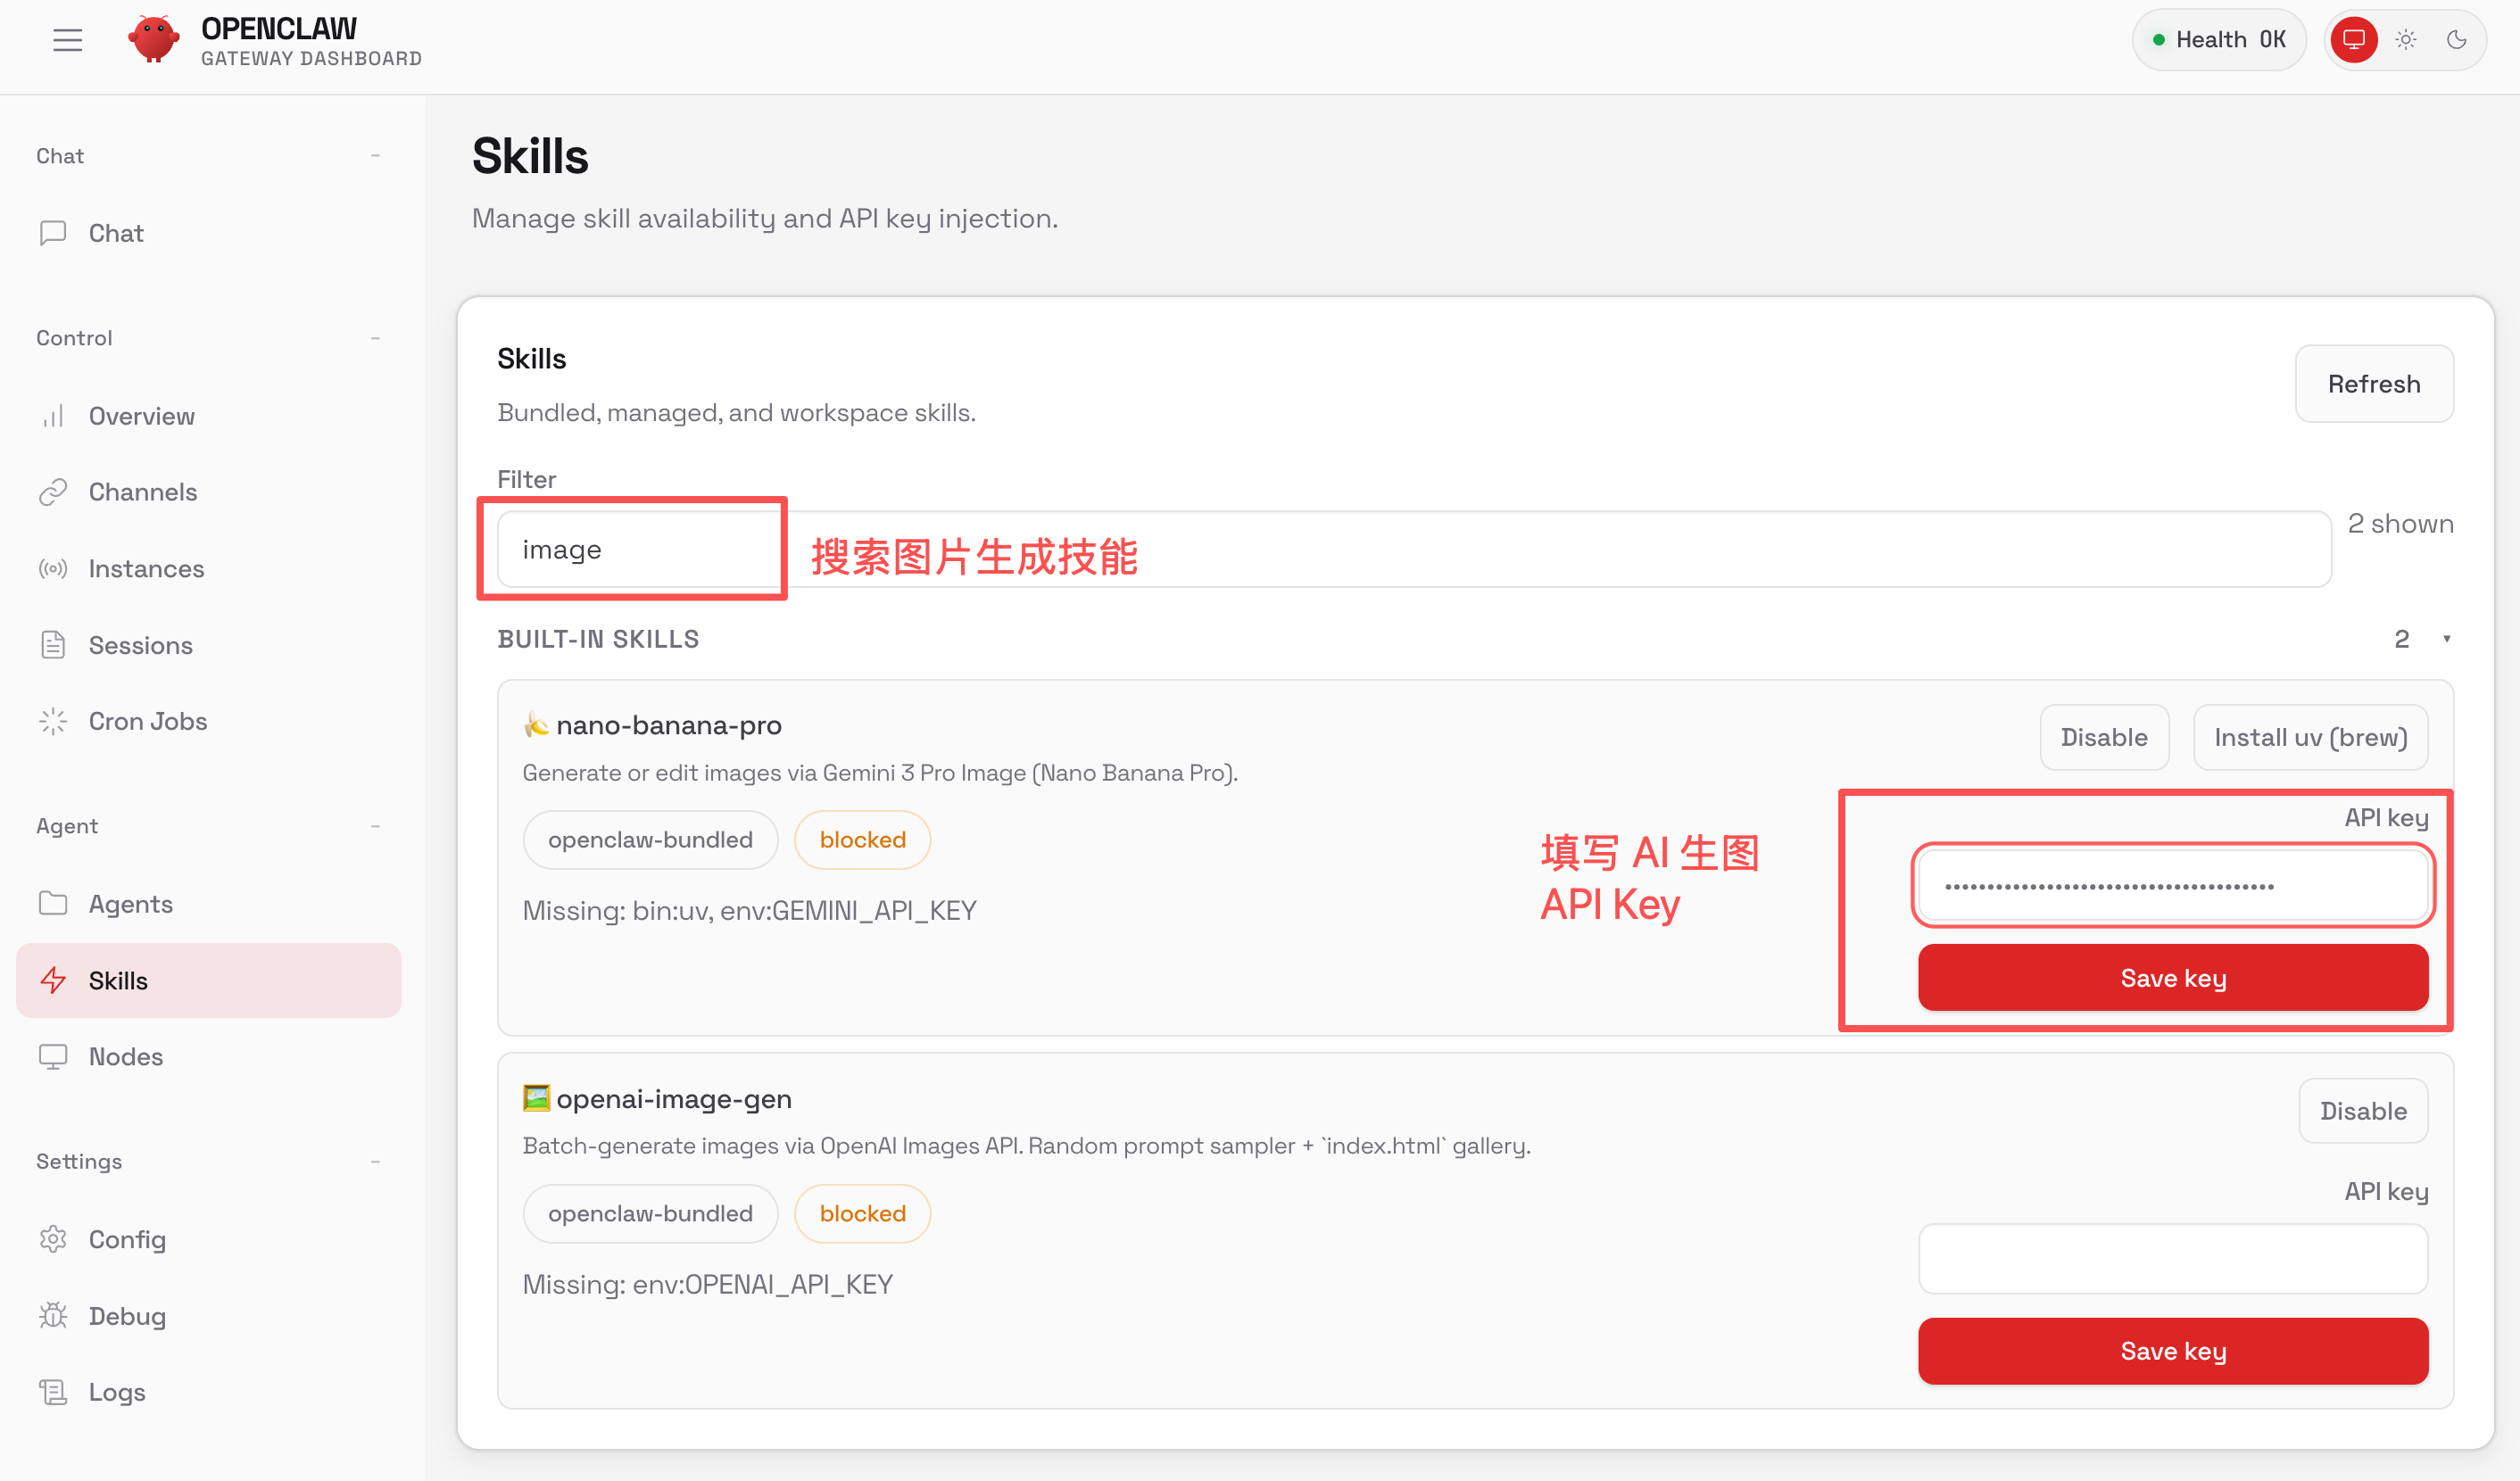Open Overview bar-chart icon
This screenshot has width=2520, height=1481.
point(53,416)
